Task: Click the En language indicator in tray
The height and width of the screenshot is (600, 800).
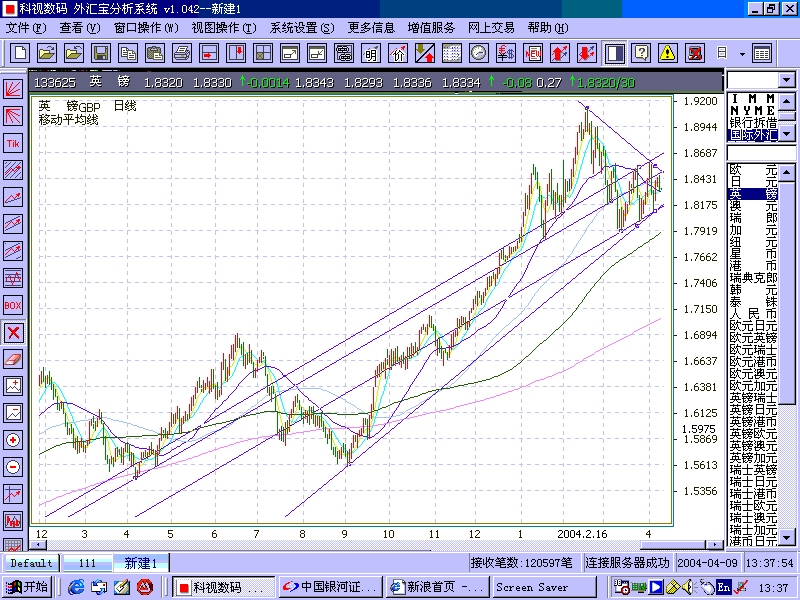Action: pyautogui.click(x=723, y=587)
